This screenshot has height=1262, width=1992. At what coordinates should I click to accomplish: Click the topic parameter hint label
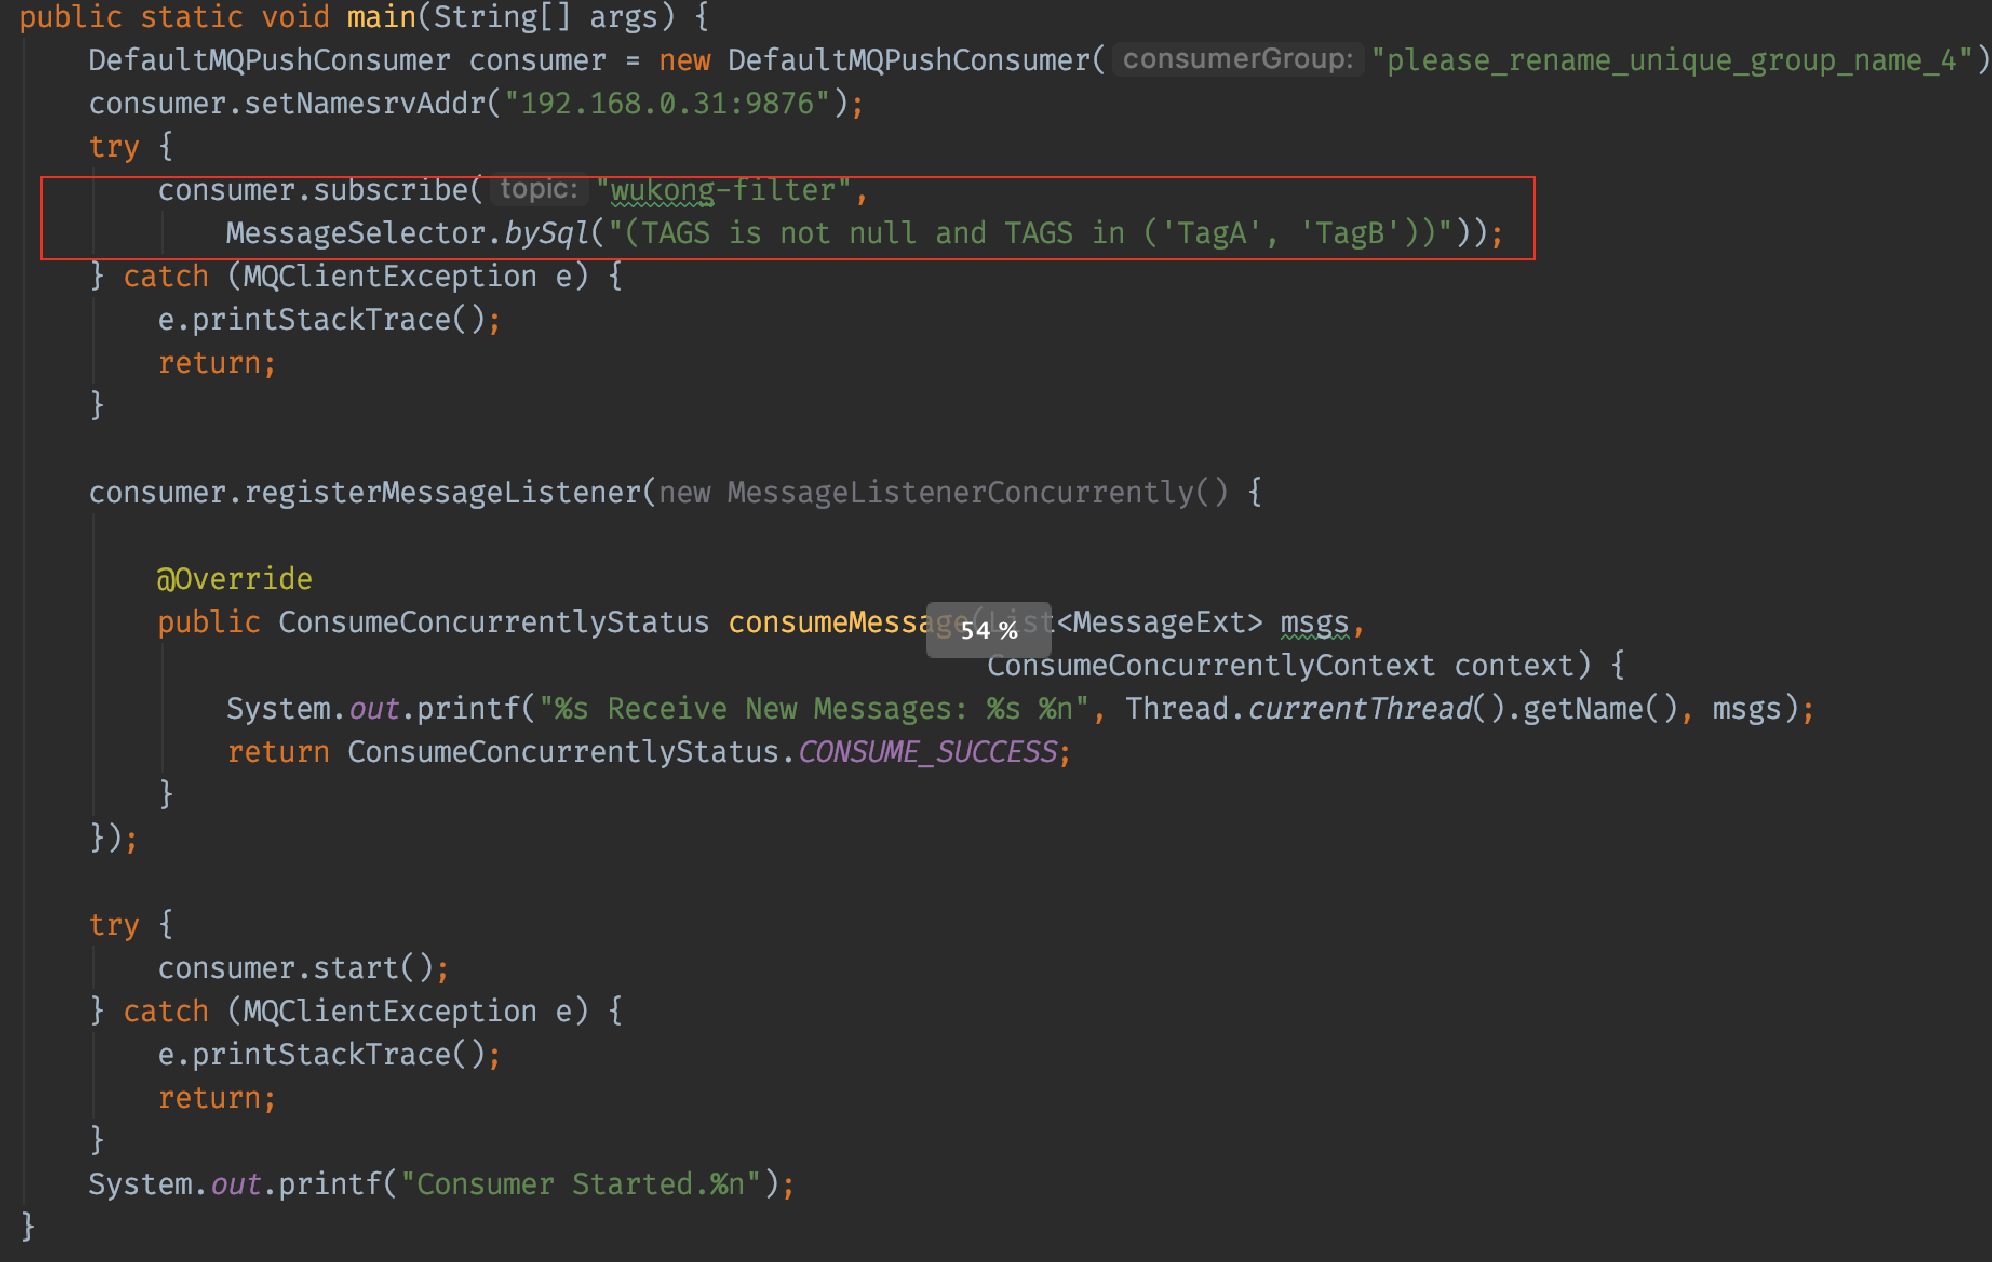[x=539, y=189]
